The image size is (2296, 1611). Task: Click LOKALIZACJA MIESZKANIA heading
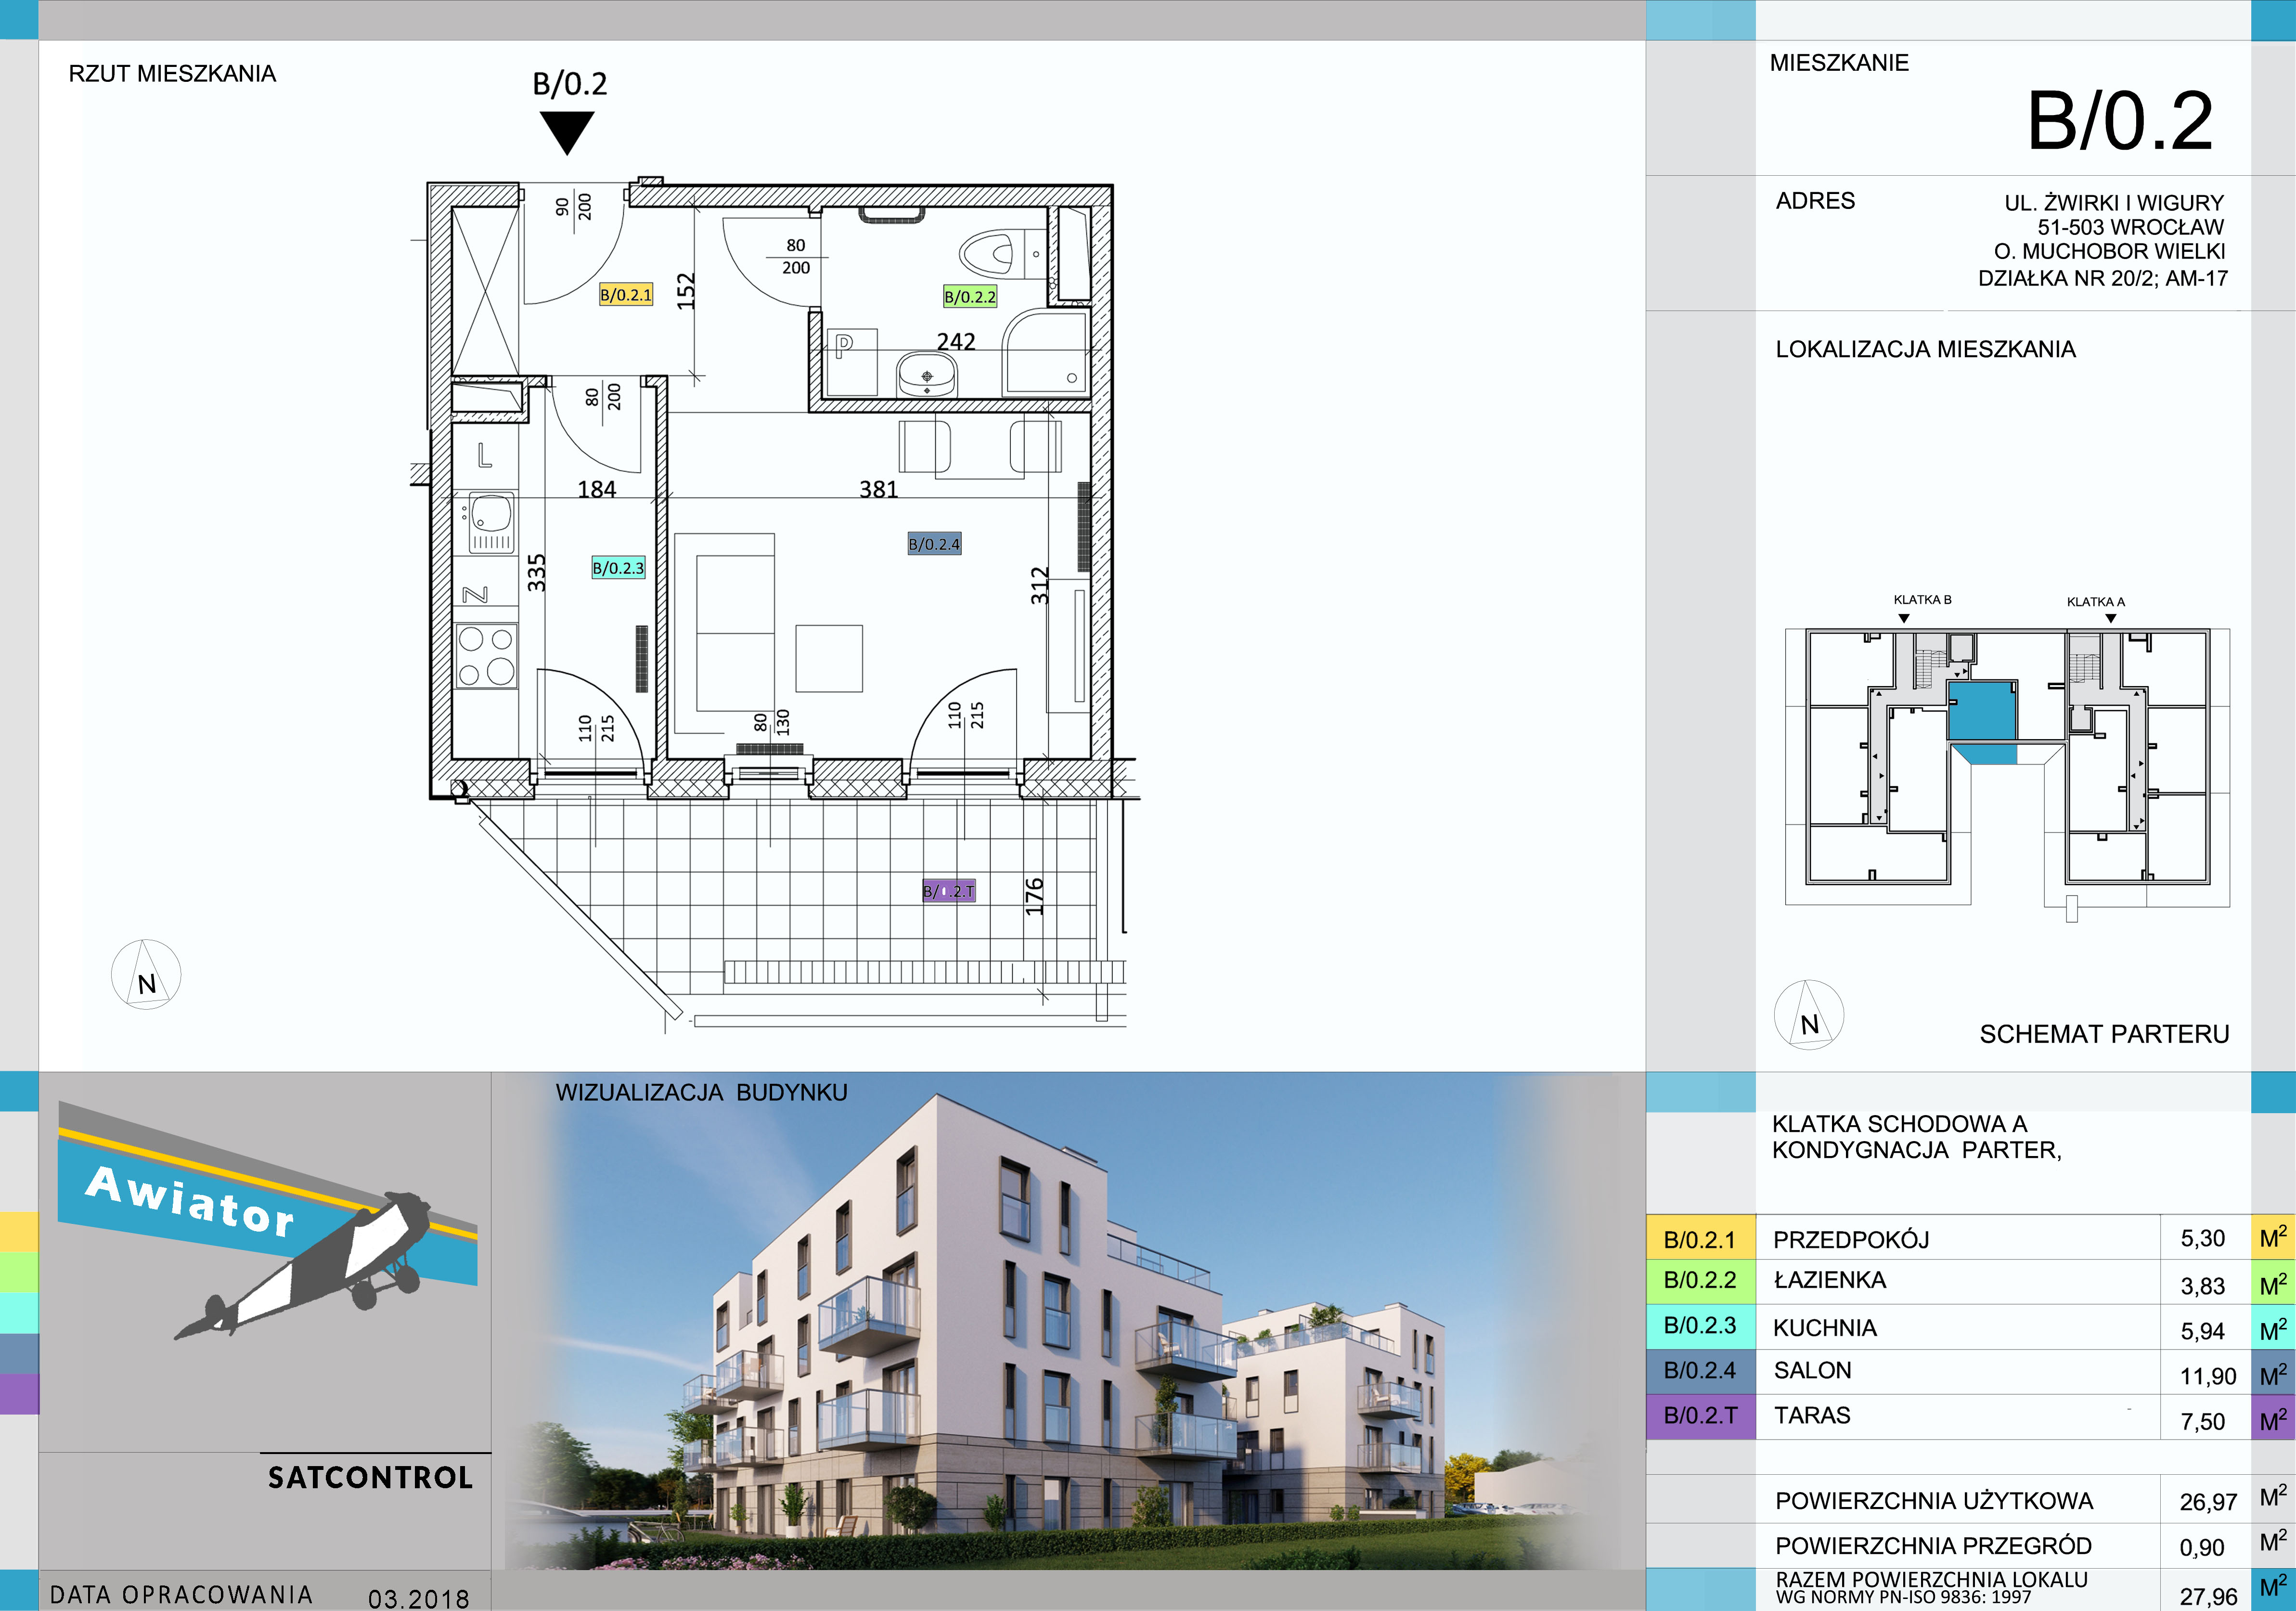1925,349
